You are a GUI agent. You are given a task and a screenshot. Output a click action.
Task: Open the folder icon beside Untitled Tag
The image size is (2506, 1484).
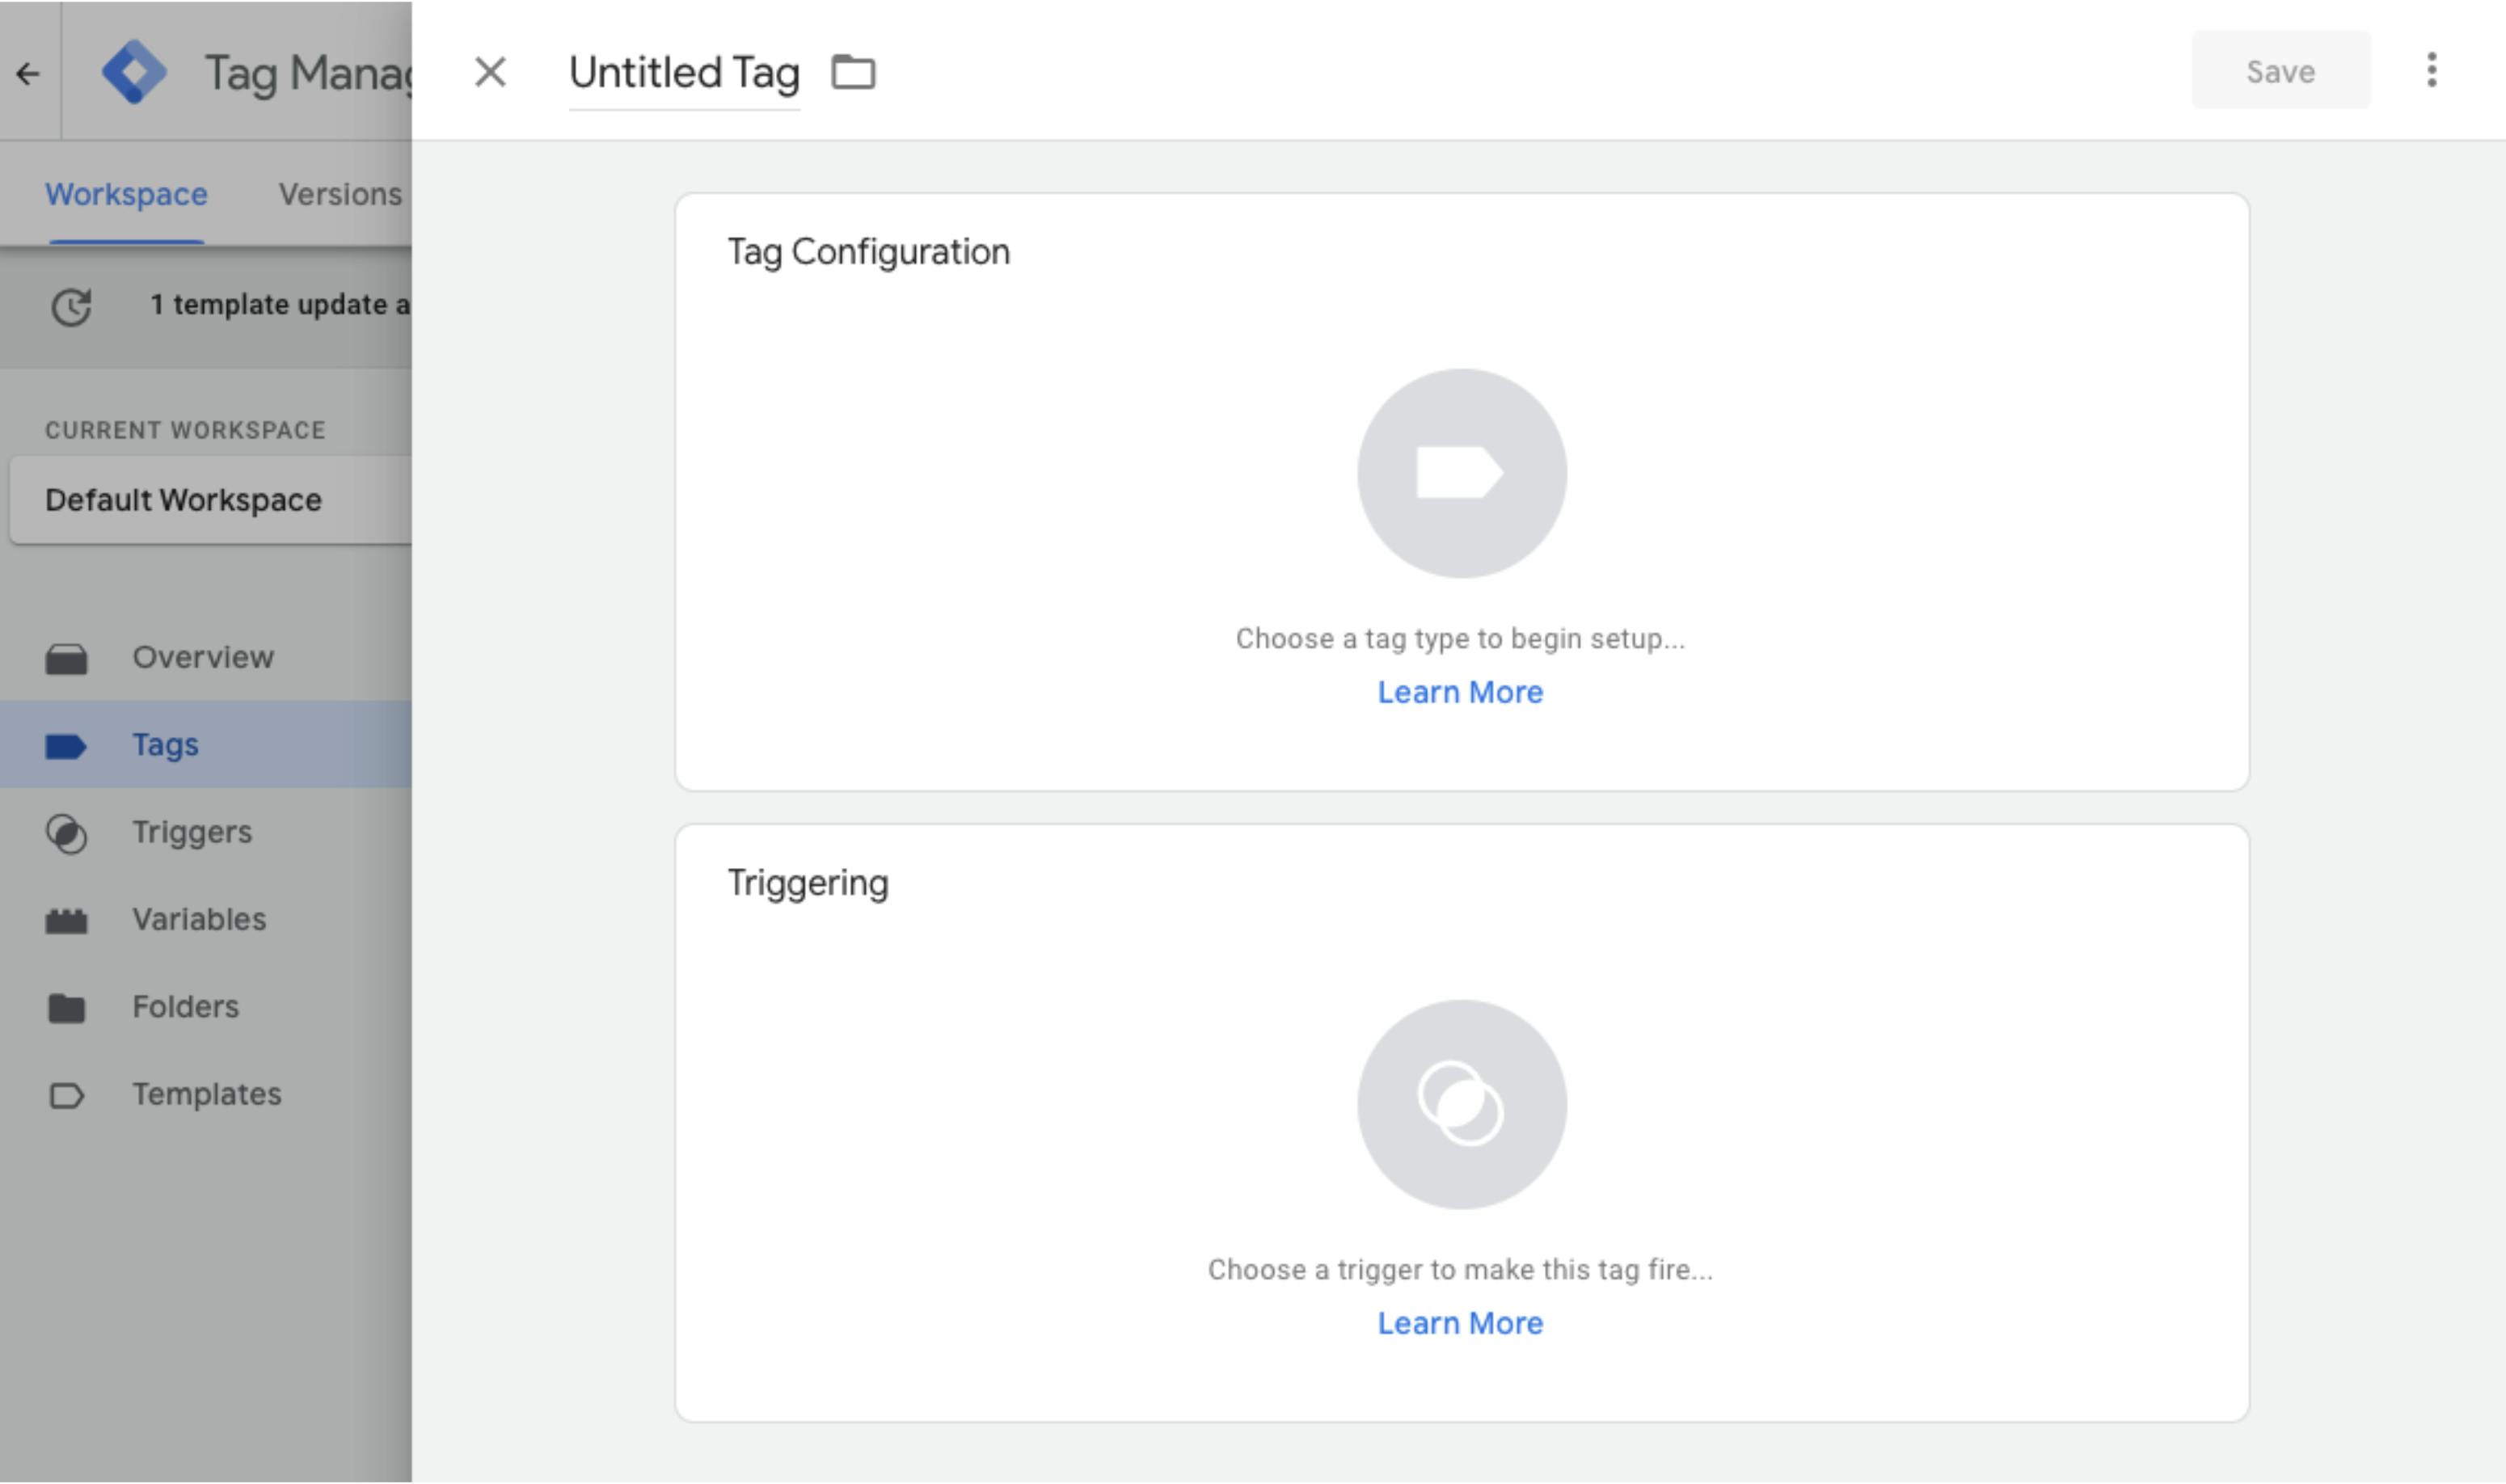tap(853, 72)
